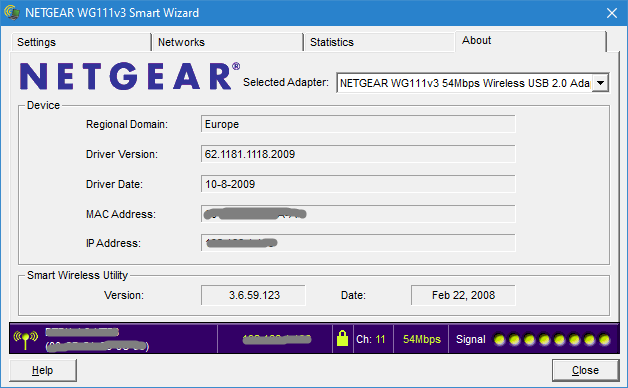Click the 'Smart Wireless Utility' group title
Image resolution: width=628 pixels, height=388 pixels.
tap(77, 275)
